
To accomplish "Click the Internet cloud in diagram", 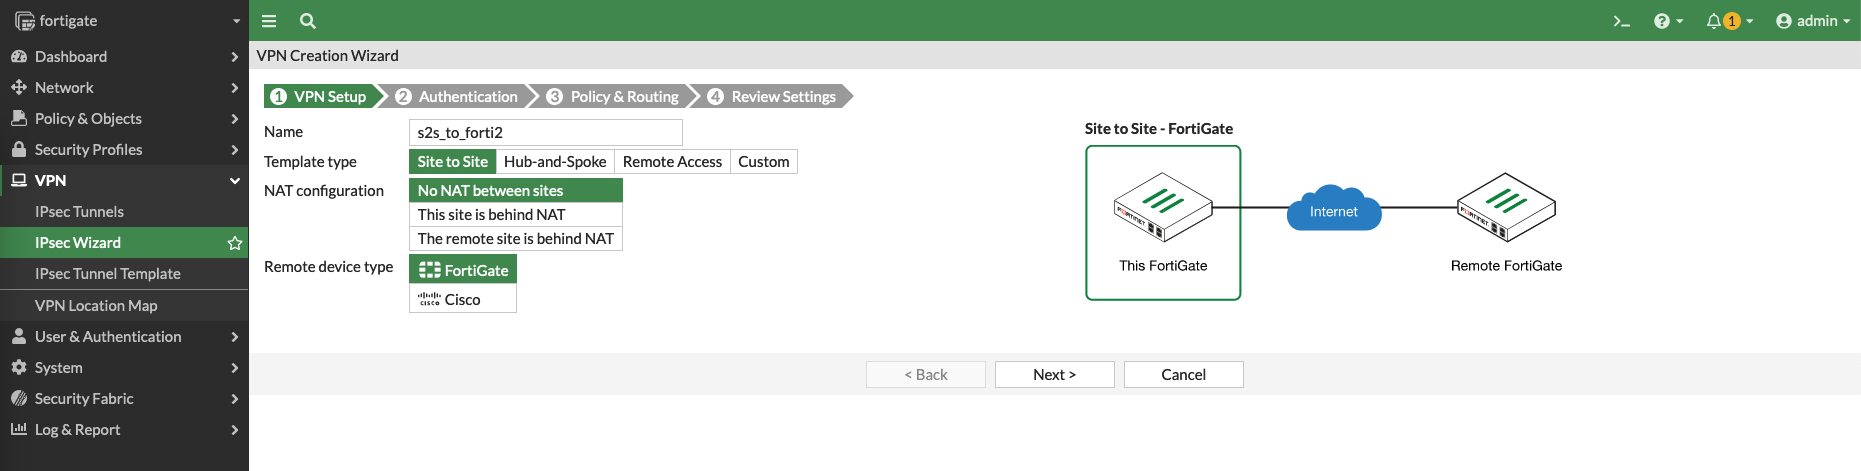I will tap(1333, 210).
